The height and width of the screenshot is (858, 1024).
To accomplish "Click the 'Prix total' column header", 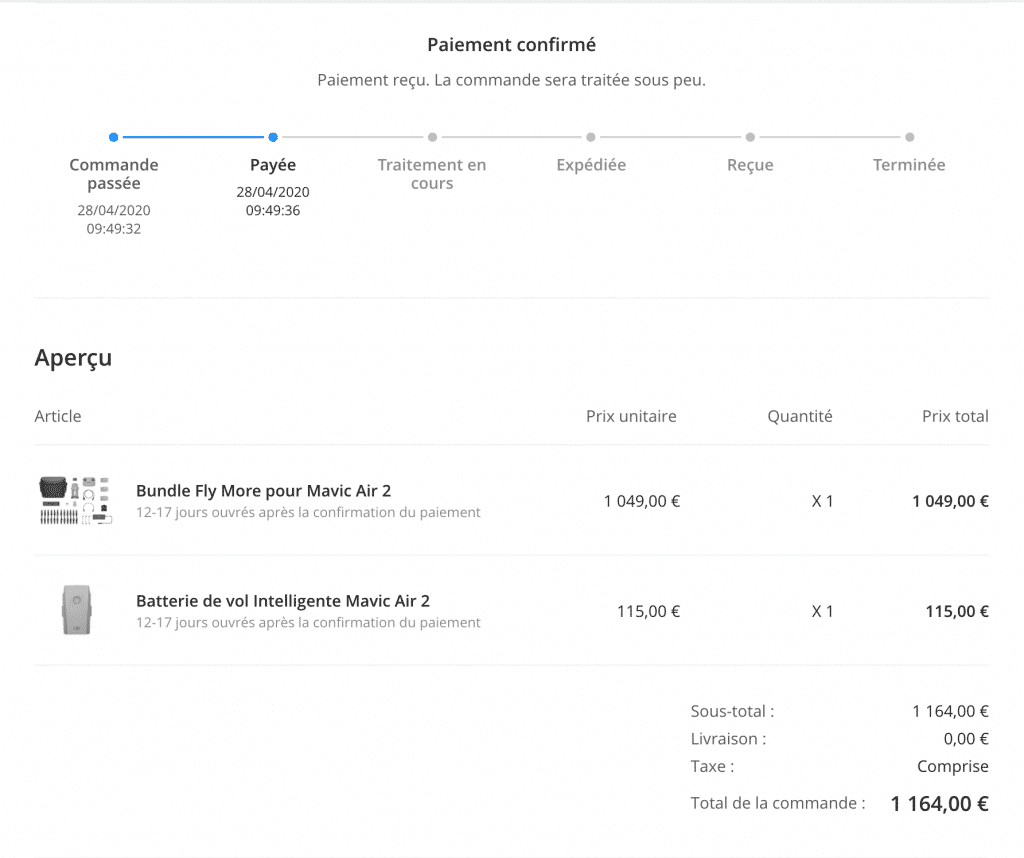I will 955,416.
